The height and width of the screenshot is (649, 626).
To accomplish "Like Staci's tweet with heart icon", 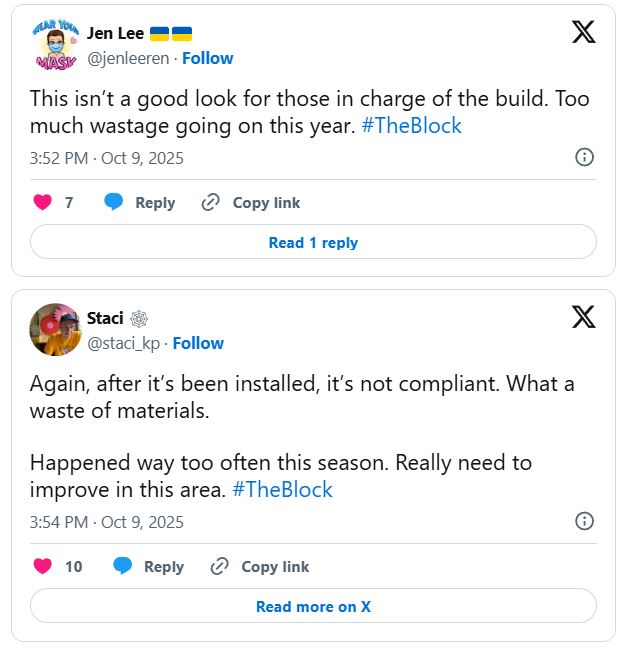I will tap(42, 566).
